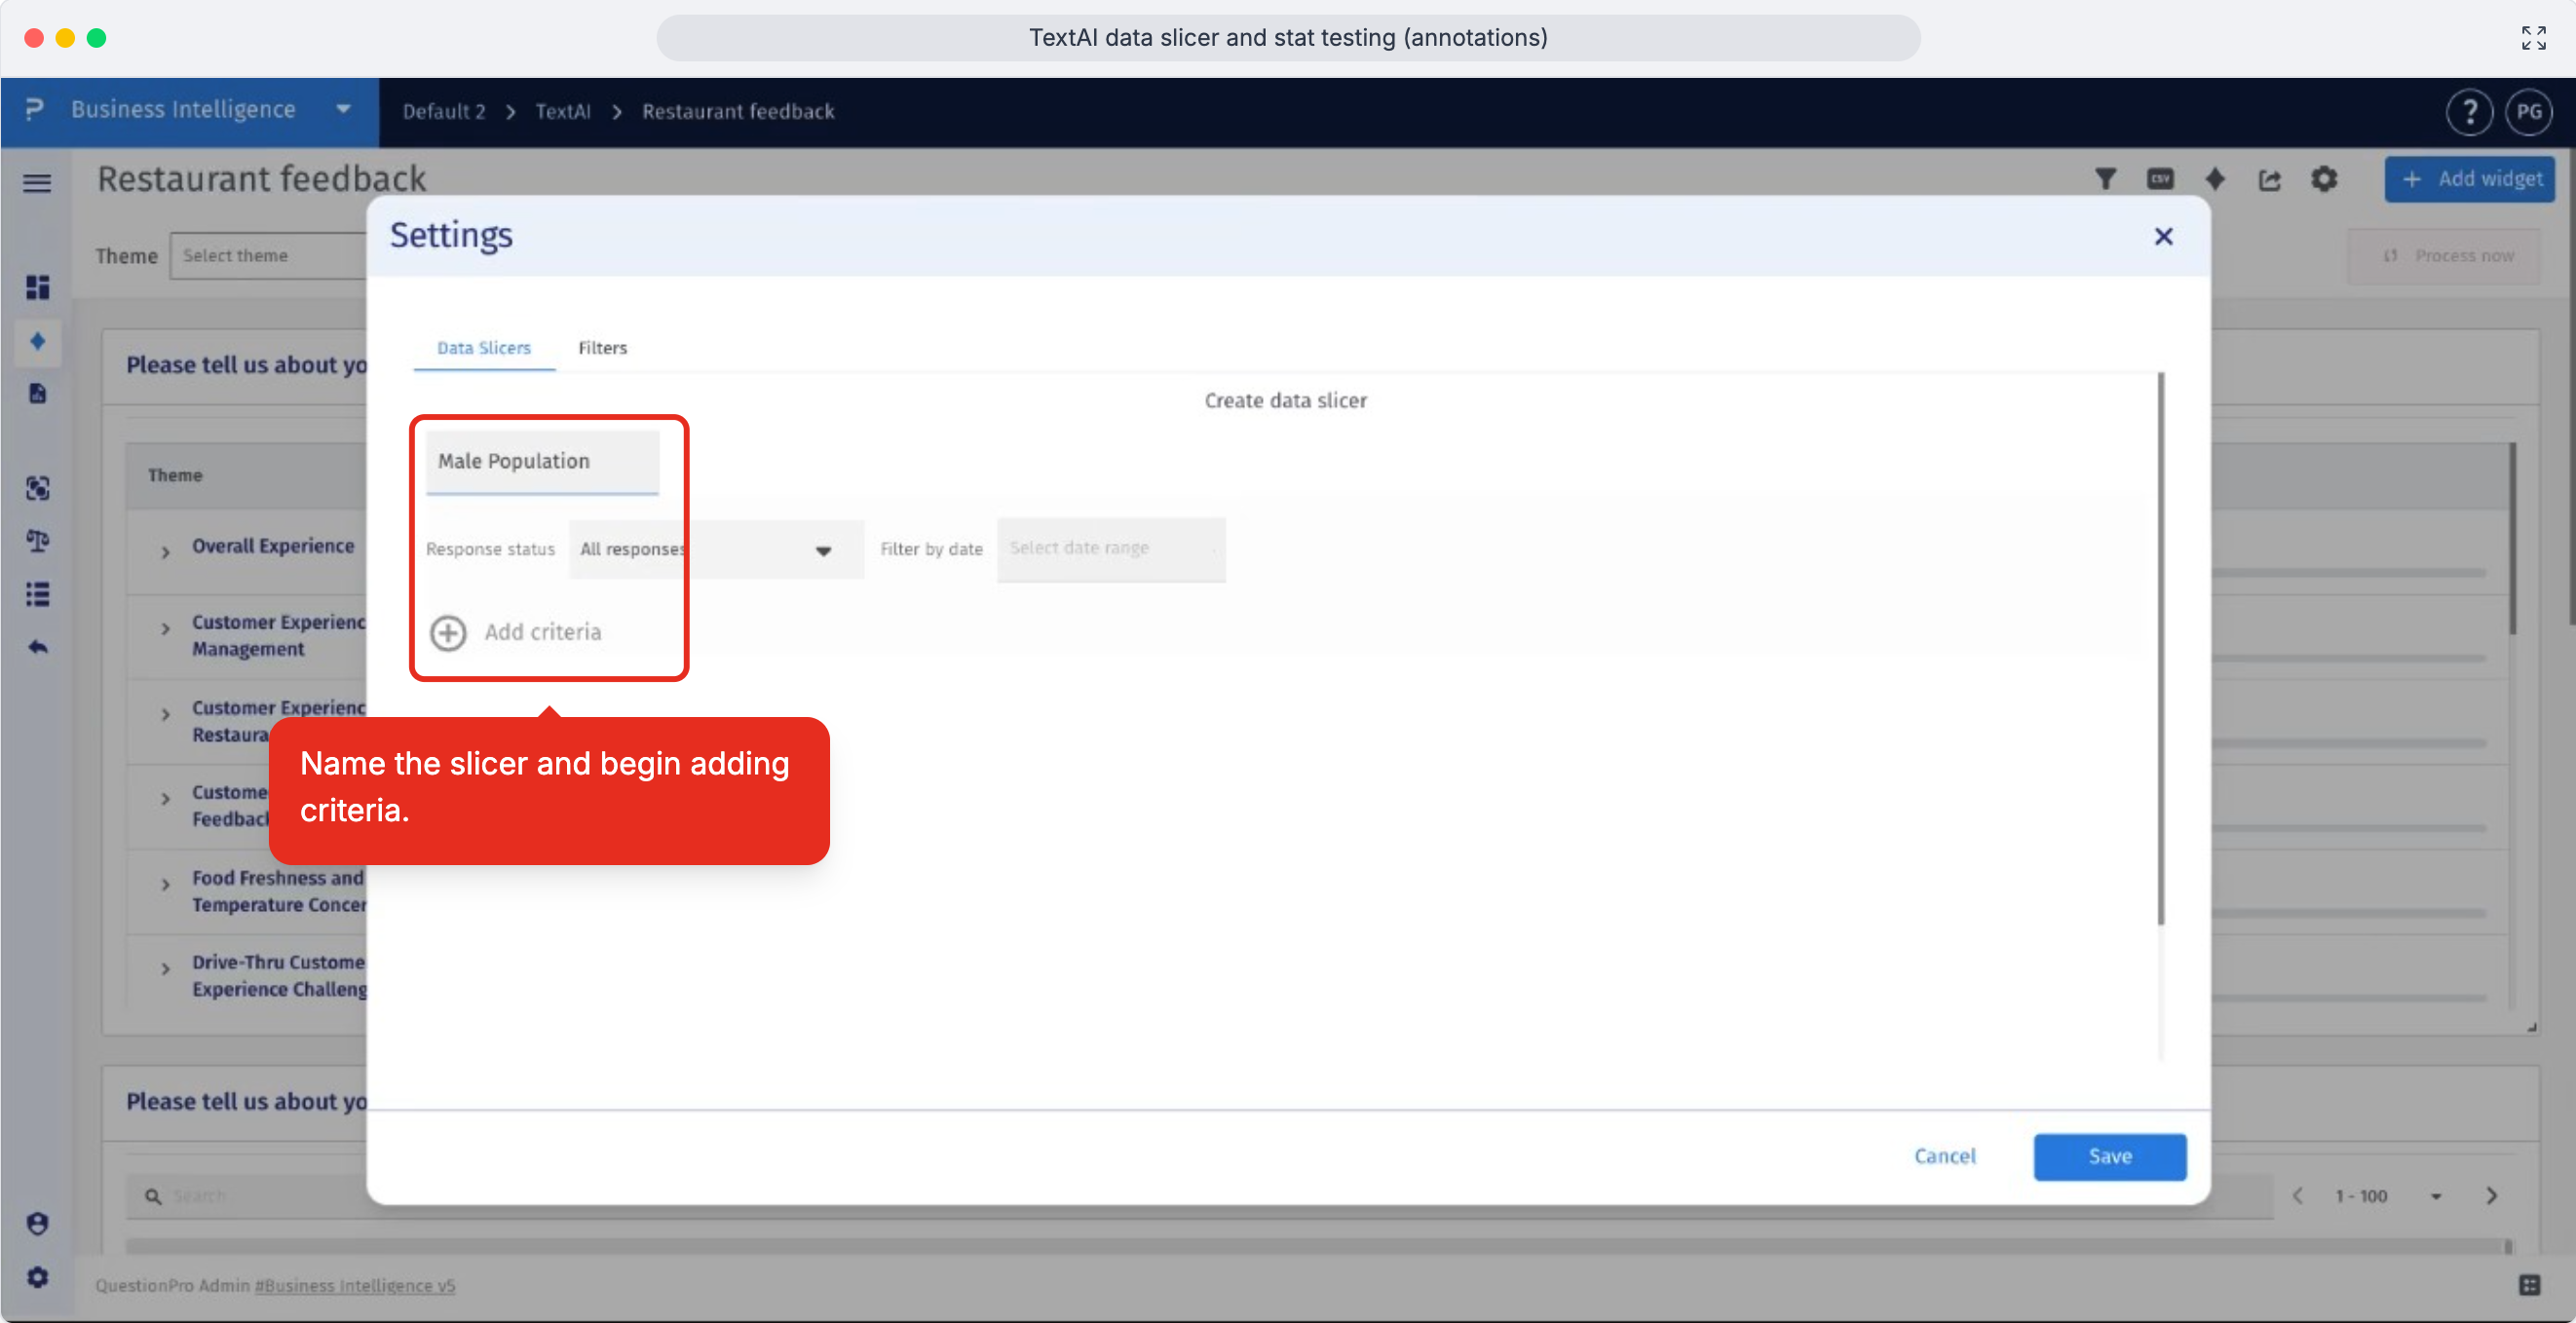
Task: Click the Save button
Action: [2109, 1157]
